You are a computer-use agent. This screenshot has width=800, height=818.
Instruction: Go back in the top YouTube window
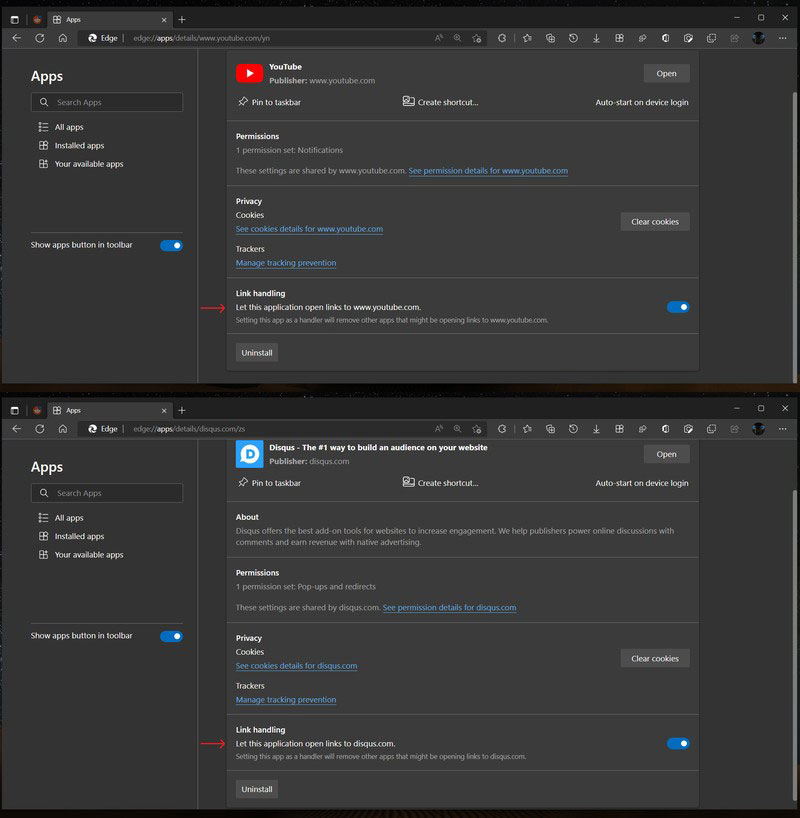(17, 38)
